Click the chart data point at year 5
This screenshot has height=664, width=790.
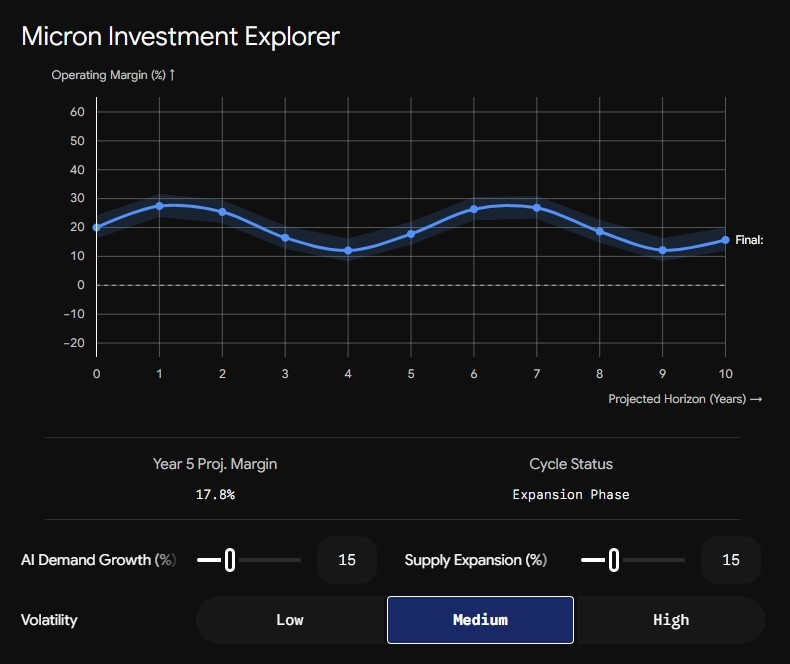click(x=411, y=234)
